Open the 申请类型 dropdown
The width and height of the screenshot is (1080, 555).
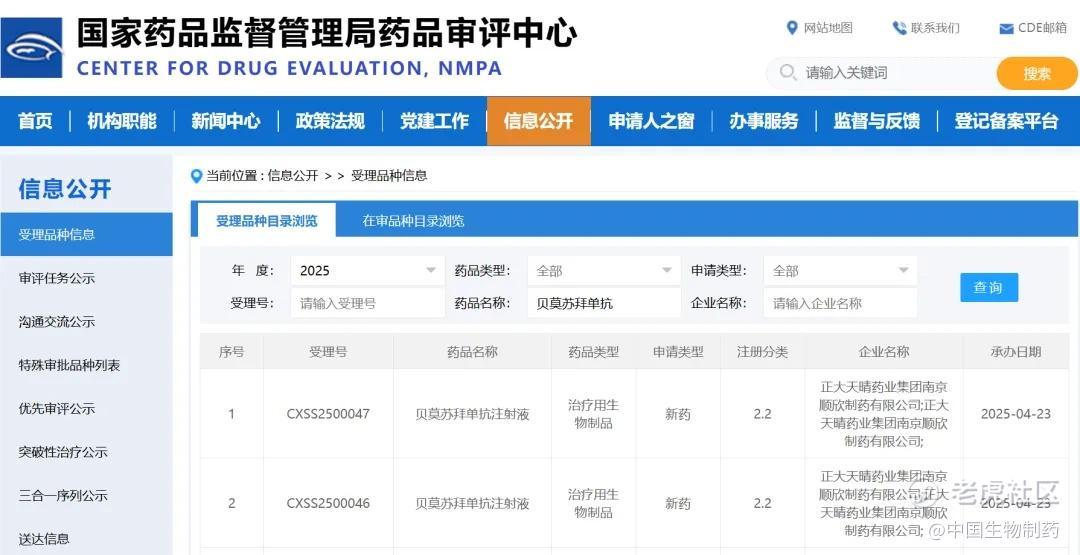(x=840, y=271)
